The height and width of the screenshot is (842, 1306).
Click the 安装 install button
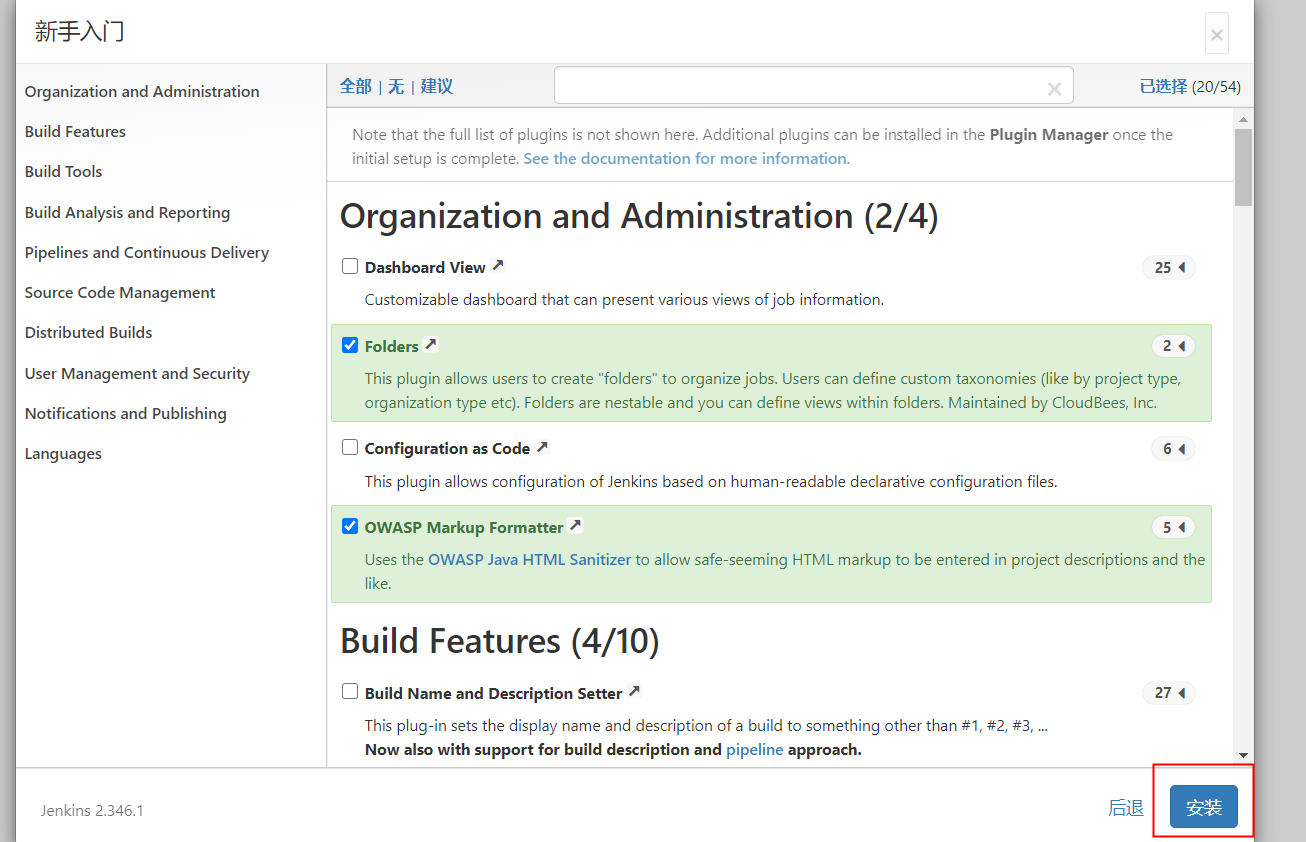click(1204, 807)
